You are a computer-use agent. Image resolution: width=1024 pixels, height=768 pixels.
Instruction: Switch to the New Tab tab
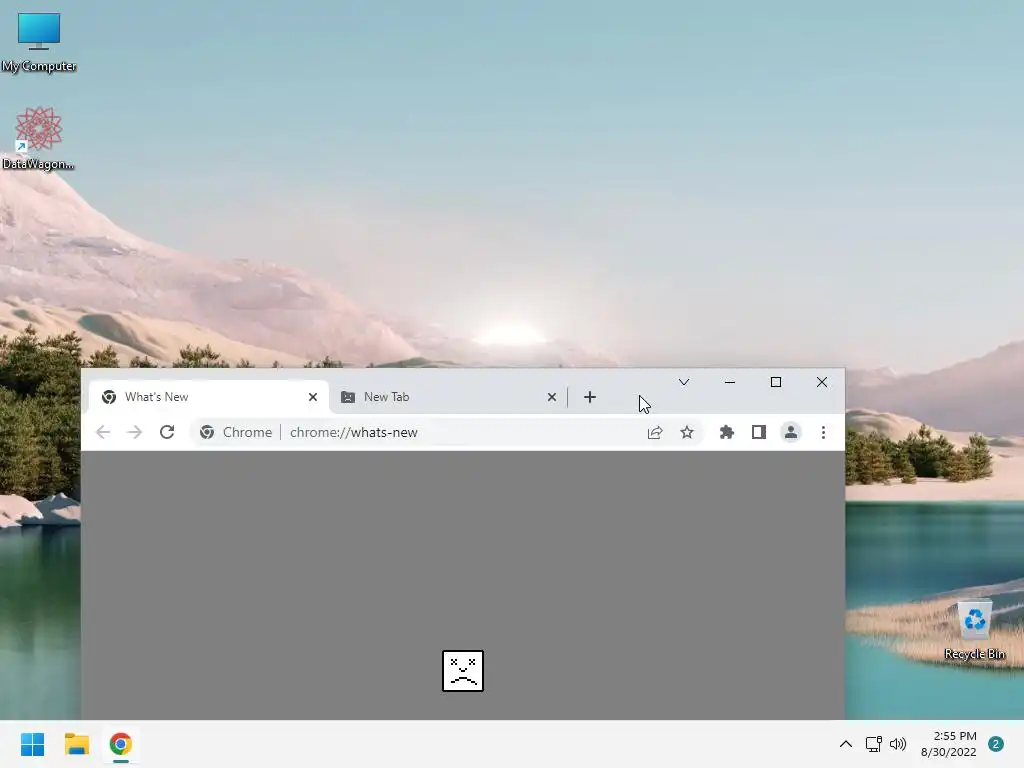pos(448,397)
